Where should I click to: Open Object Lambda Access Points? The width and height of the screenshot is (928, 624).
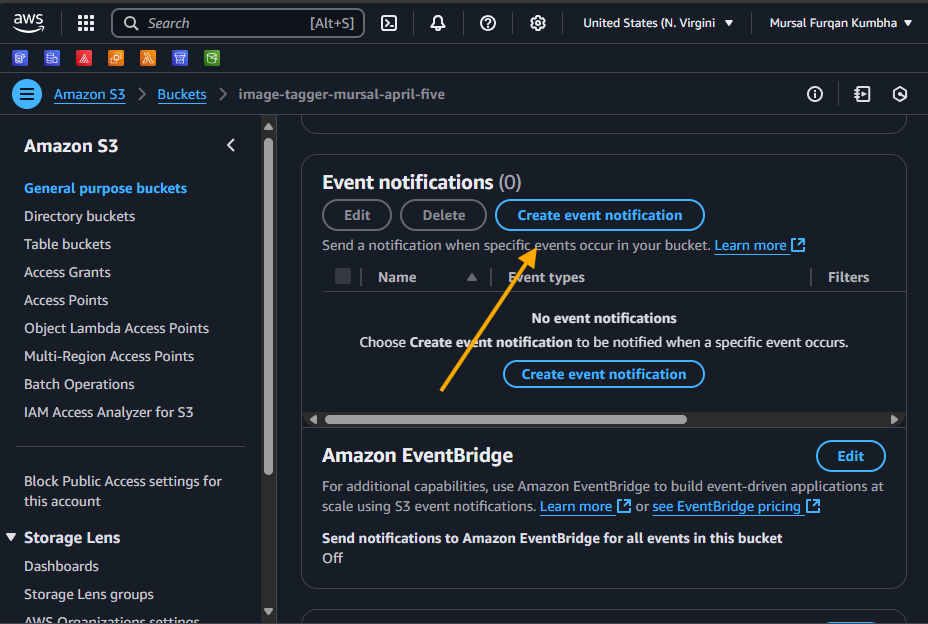click(117, 328)
